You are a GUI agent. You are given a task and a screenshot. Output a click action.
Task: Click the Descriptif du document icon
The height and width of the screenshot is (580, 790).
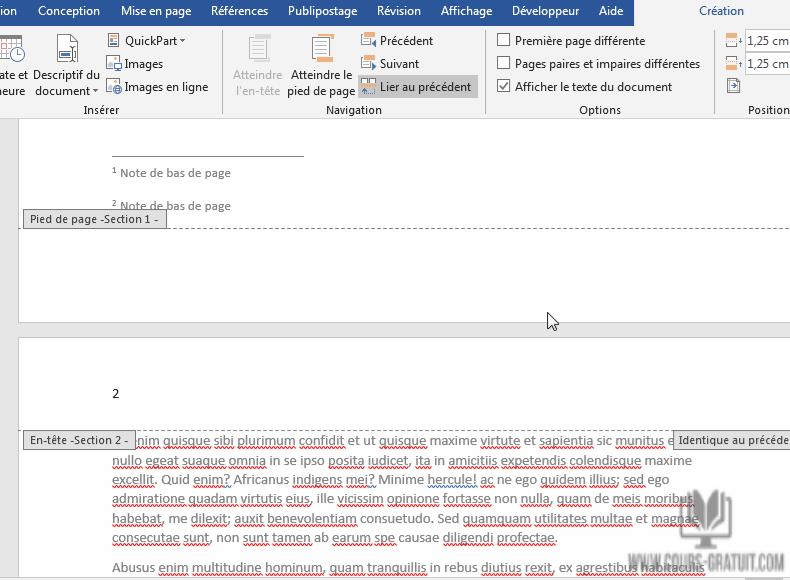(x=67, y=48)
